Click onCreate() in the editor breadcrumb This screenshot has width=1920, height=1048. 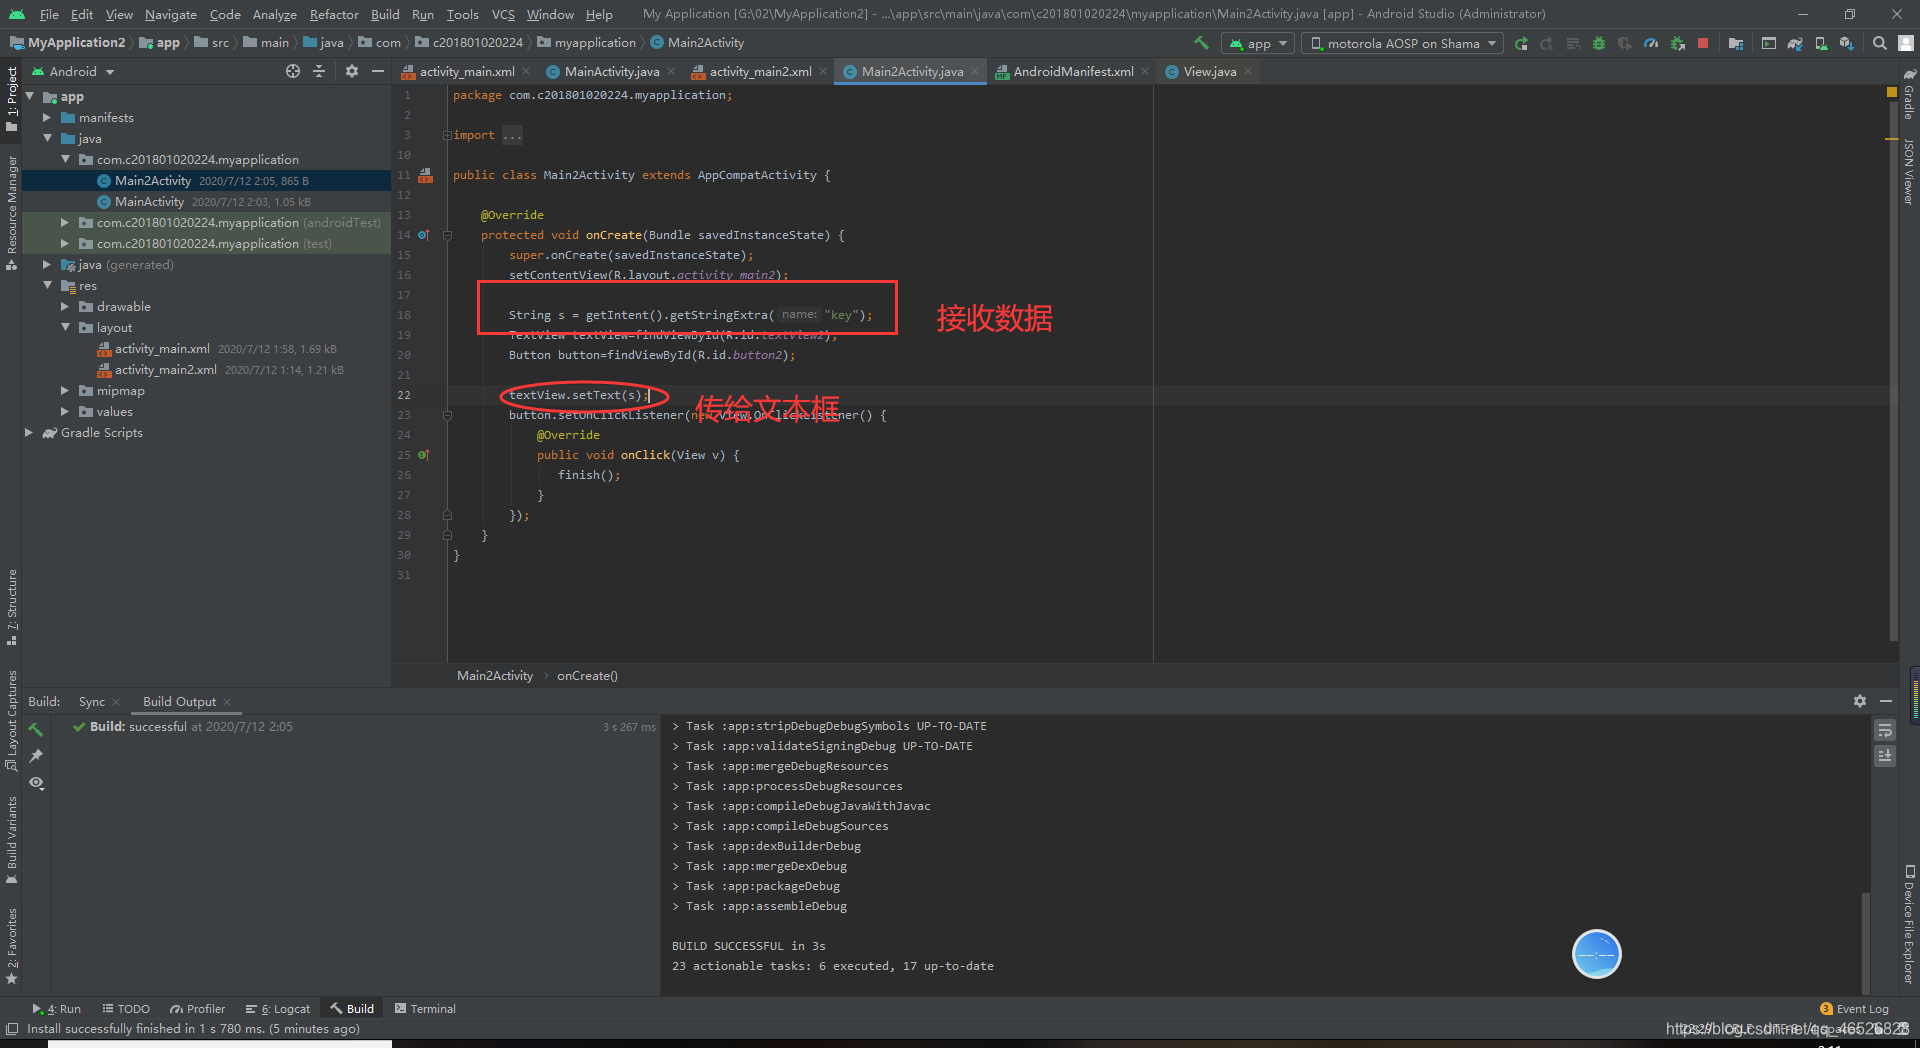pyautogui.click(x=587, y=676)
